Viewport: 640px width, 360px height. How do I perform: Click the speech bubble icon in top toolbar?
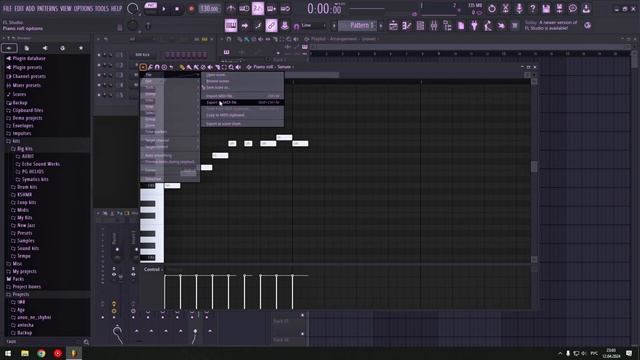(573, 8)
